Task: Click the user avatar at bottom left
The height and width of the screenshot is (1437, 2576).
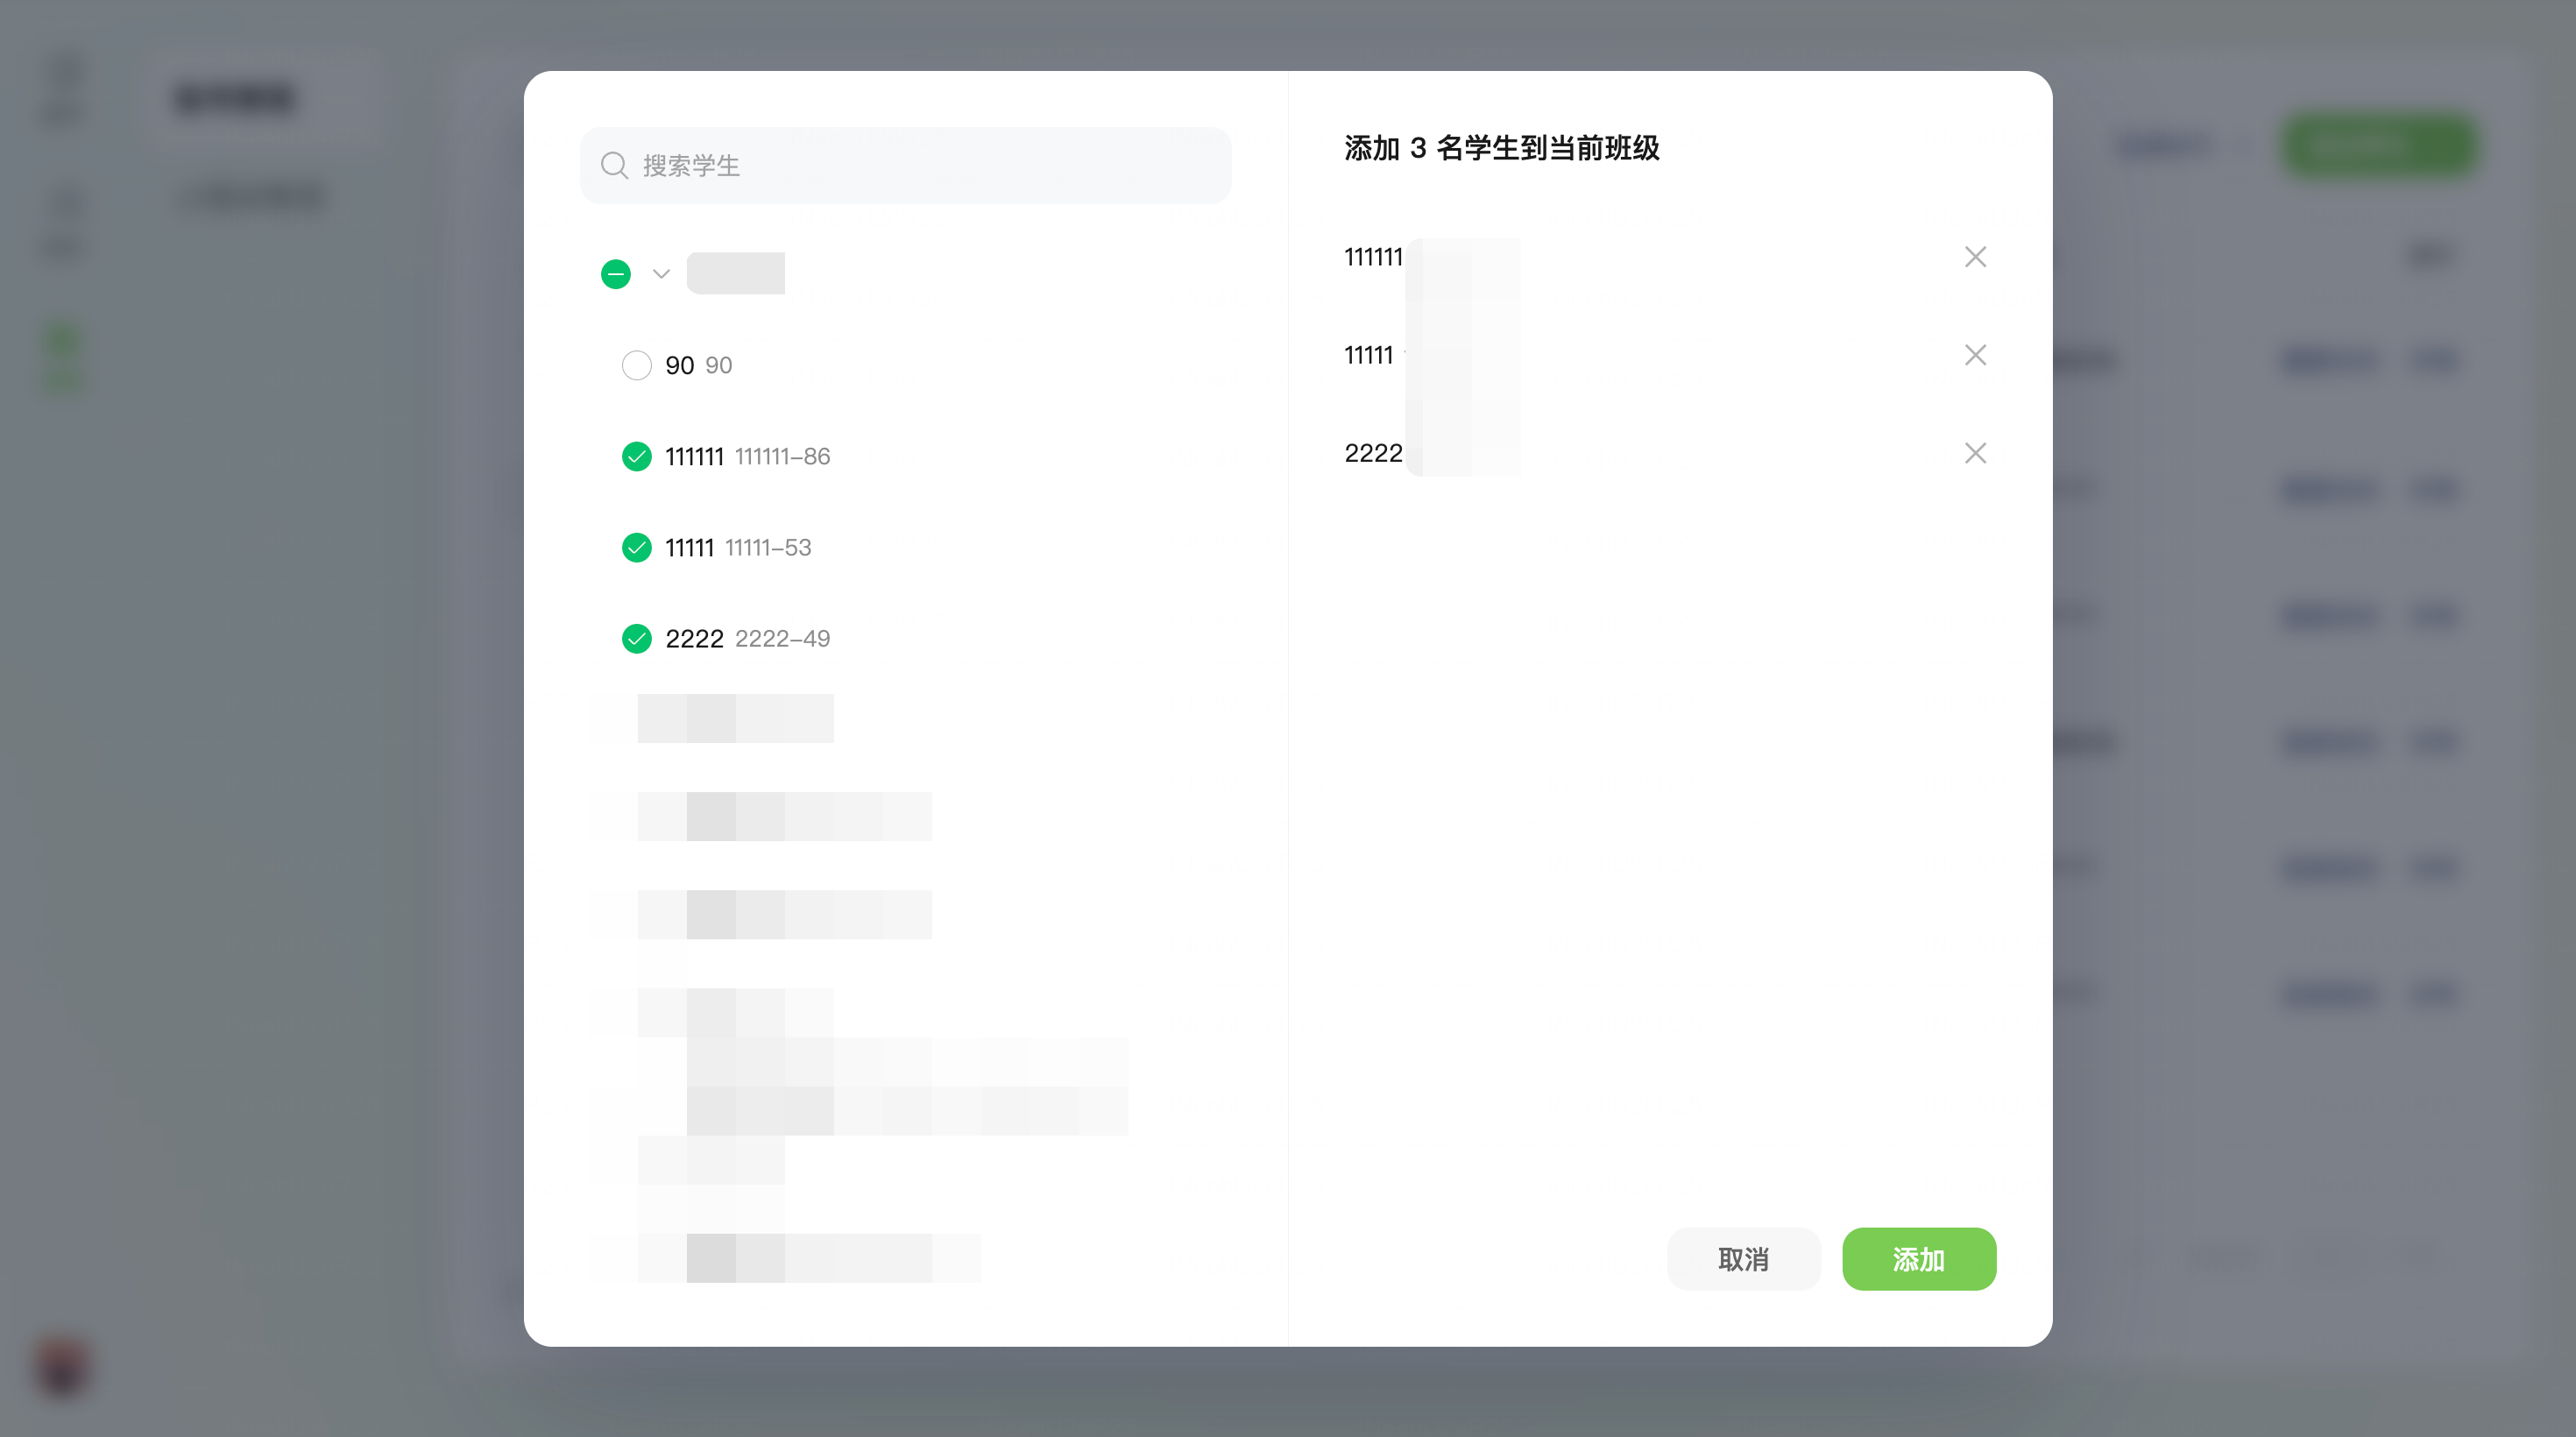Action: coord(63,1366)
